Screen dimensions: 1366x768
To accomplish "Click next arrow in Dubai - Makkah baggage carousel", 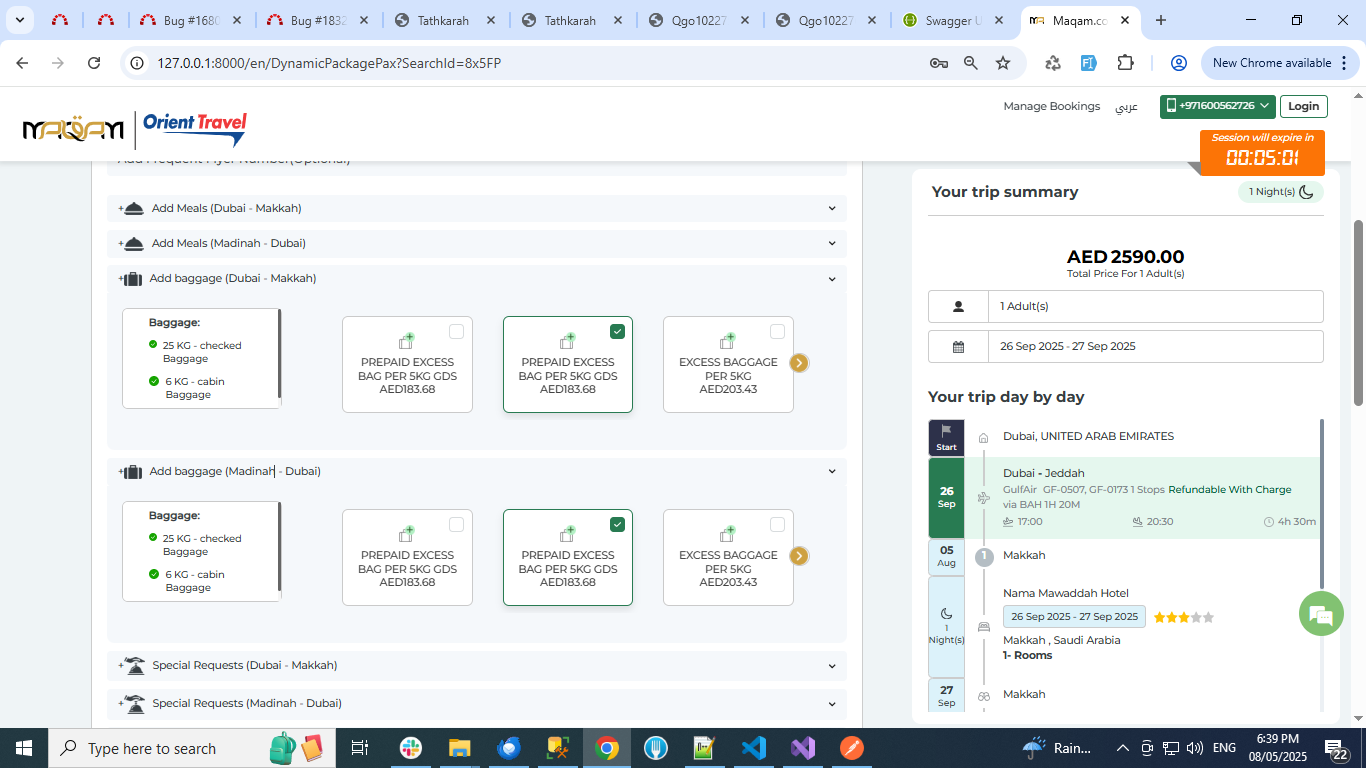I will click(798, 363).
